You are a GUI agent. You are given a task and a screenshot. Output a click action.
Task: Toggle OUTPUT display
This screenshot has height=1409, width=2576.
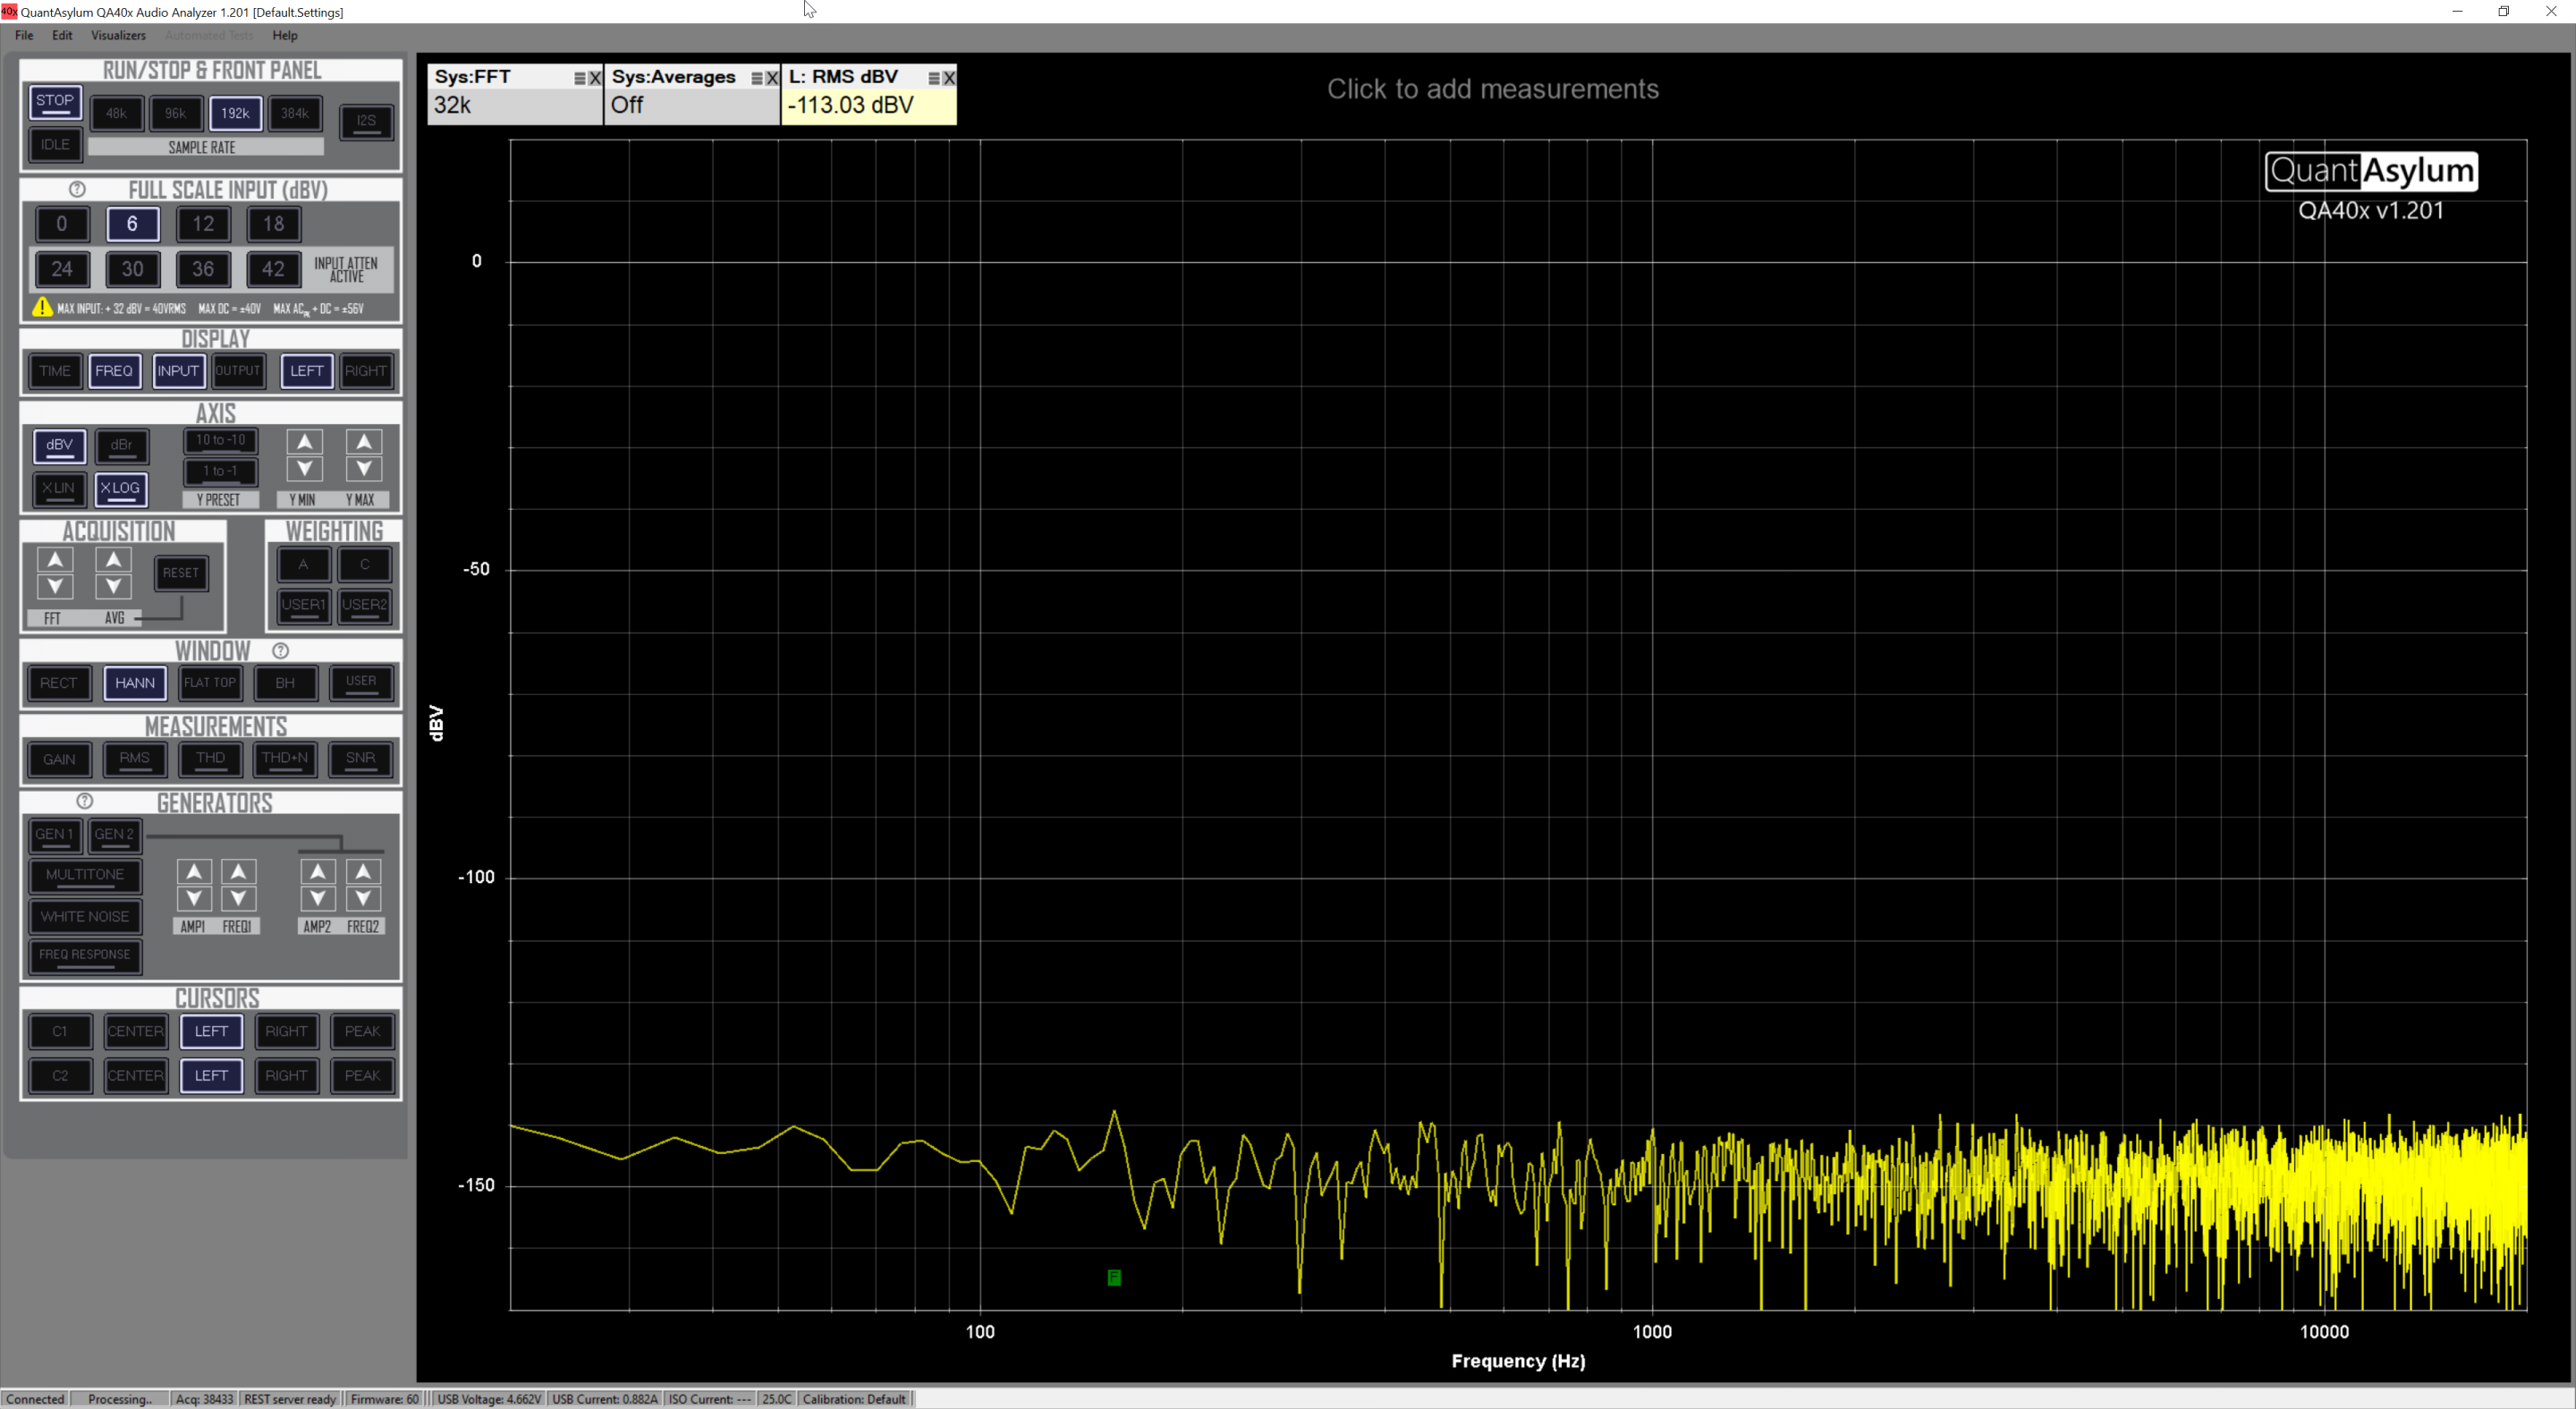pos(238,371)
